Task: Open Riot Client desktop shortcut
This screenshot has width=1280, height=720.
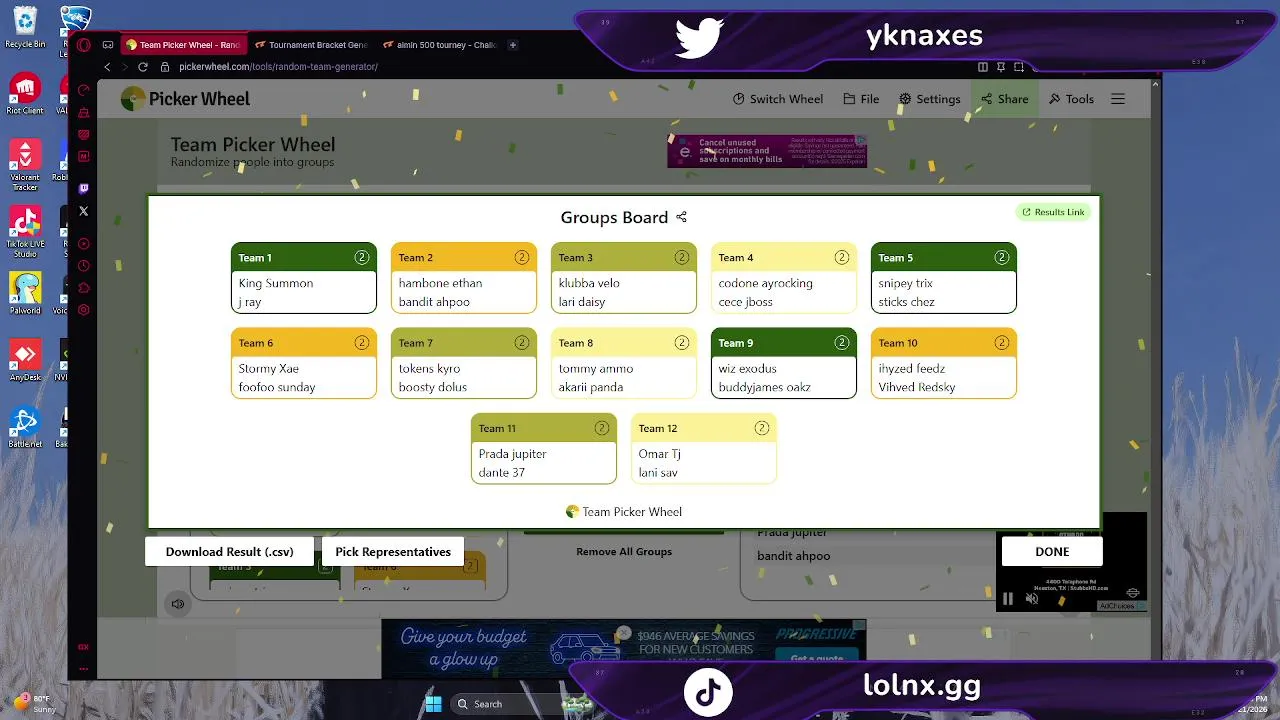Action: pos(25,94)
